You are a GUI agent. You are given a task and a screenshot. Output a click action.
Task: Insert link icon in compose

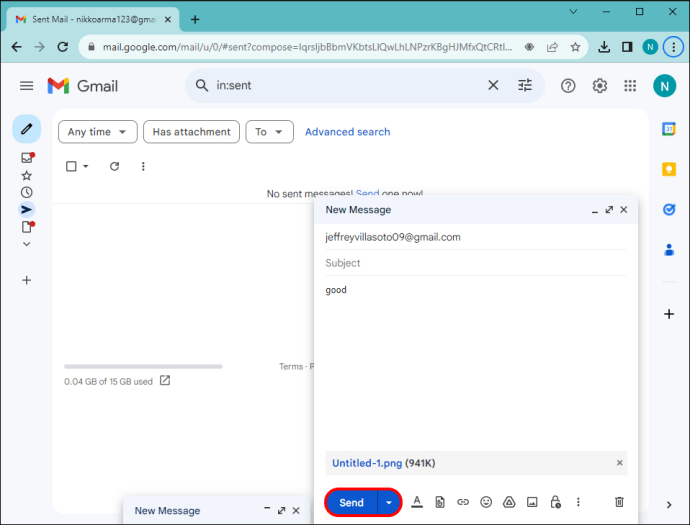click(x=462, y=502)
